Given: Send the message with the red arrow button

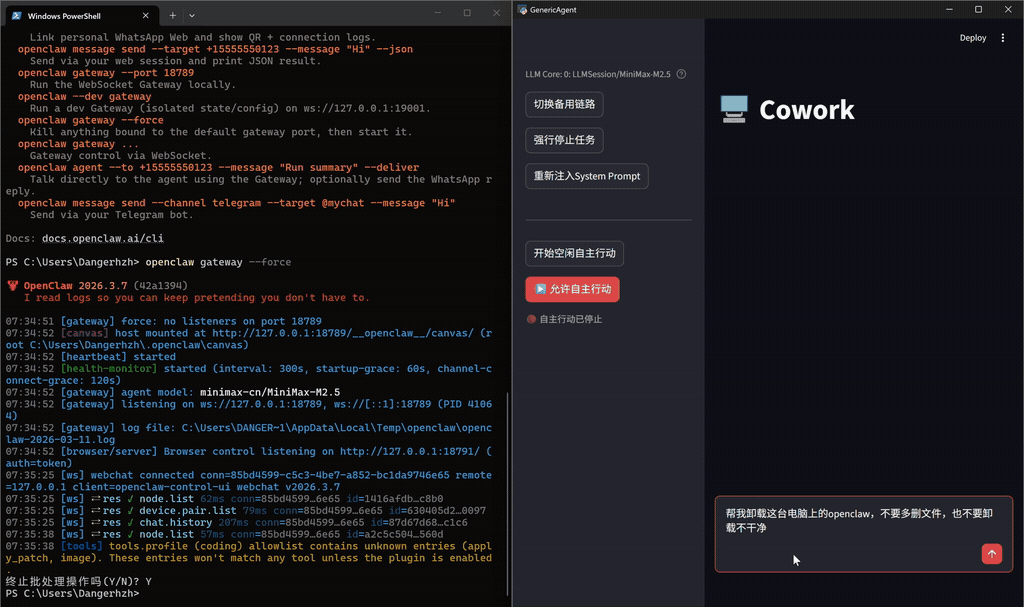Looking at the screenshot, I should [x=991, y=554].
